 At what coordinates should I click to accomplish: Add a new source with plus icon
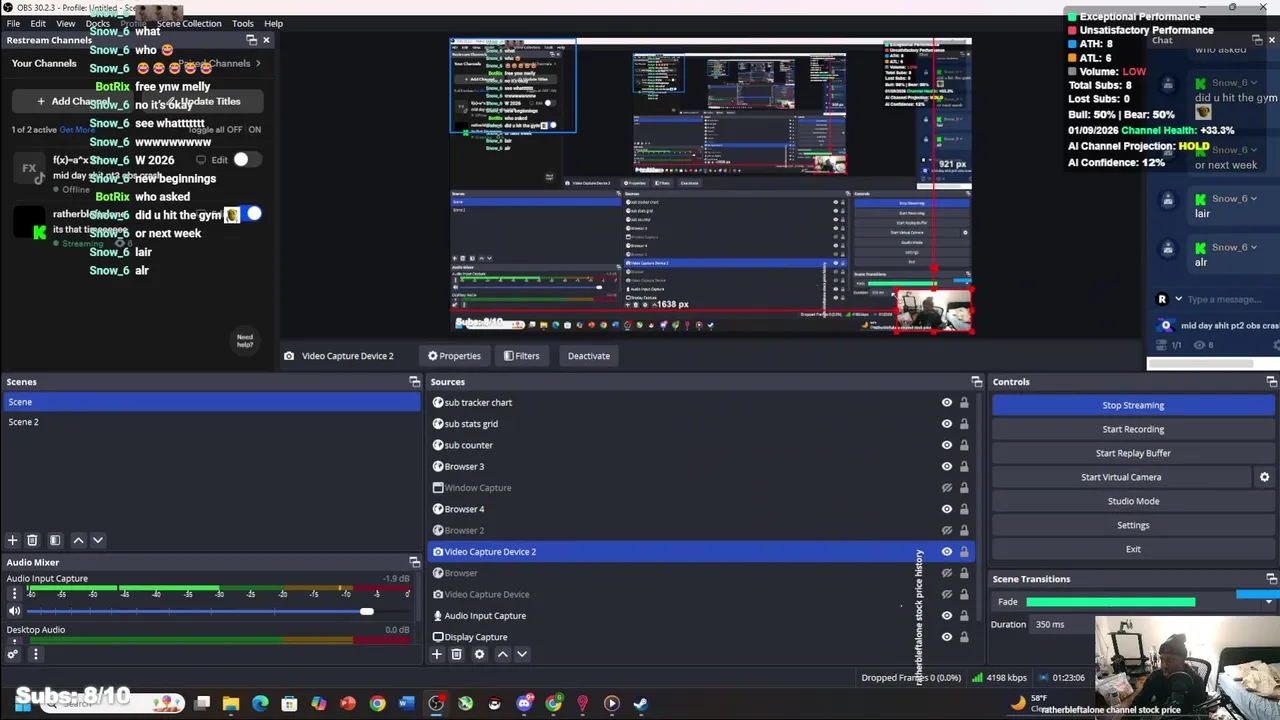(436, 654)
